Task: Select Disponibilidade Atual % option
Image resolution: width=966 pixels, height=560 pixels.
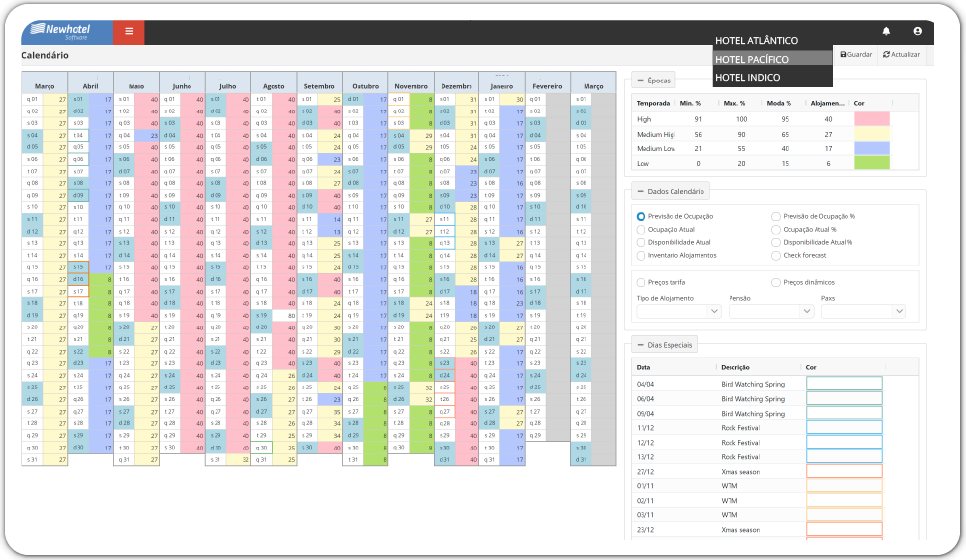Action: (x=776, y=242)
